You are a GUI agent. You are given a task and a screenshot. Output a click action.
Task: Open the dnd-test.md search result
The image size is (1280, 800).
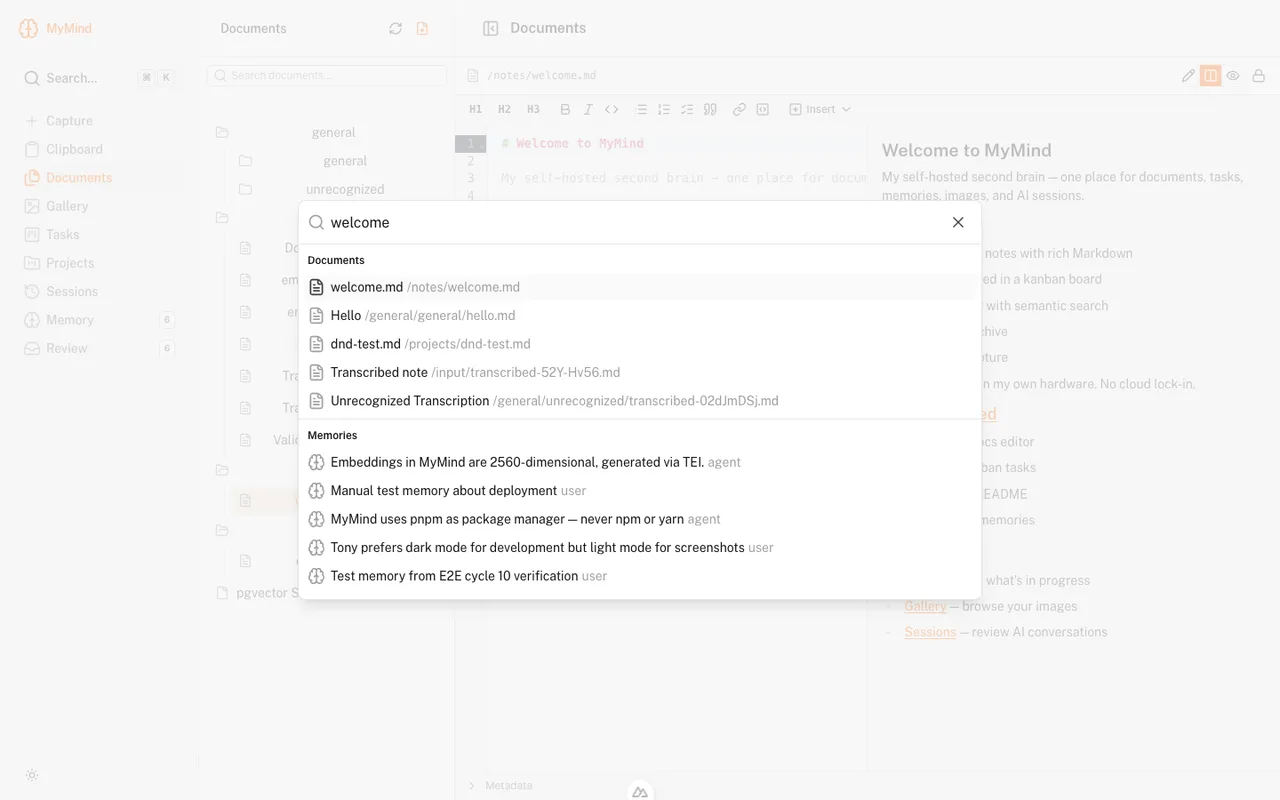click(x=640, y=344)
